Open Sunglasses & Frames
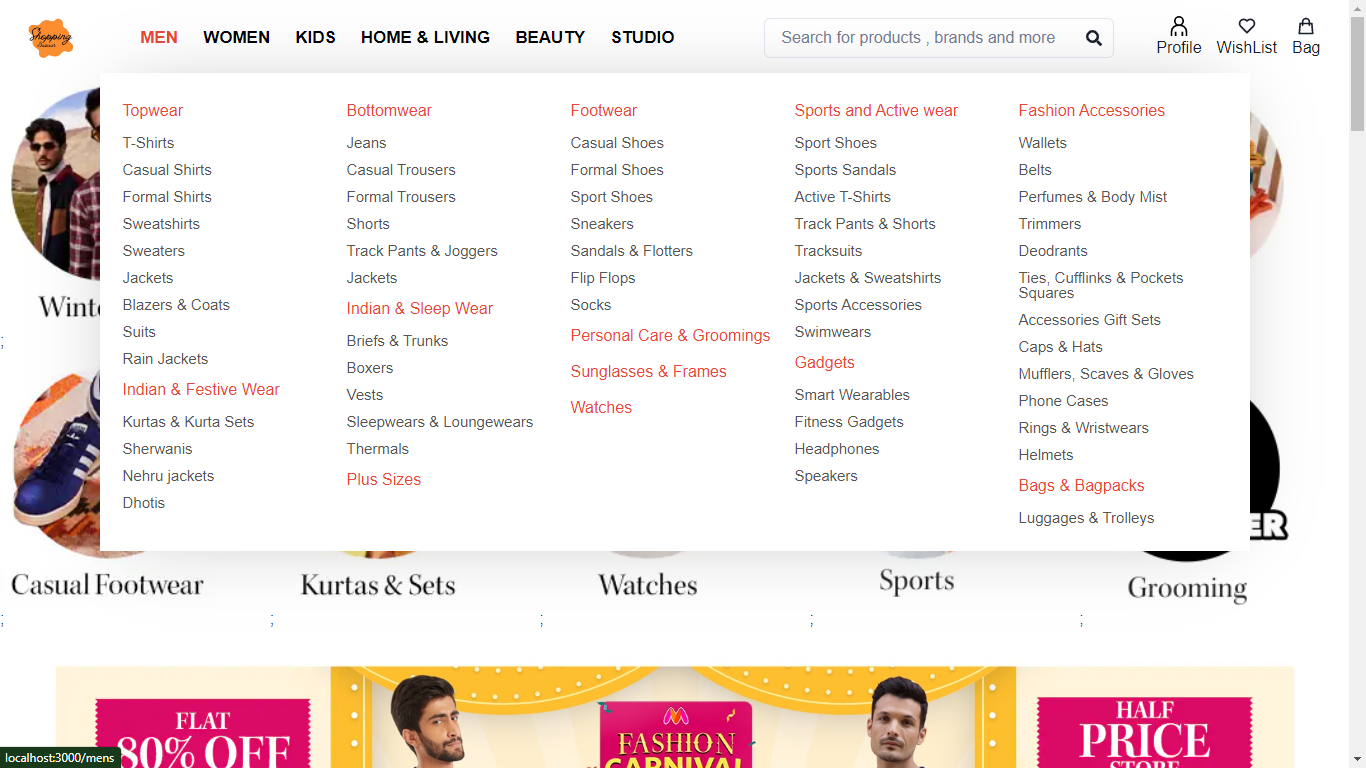The image size is (1366, 768). (649, 372)
